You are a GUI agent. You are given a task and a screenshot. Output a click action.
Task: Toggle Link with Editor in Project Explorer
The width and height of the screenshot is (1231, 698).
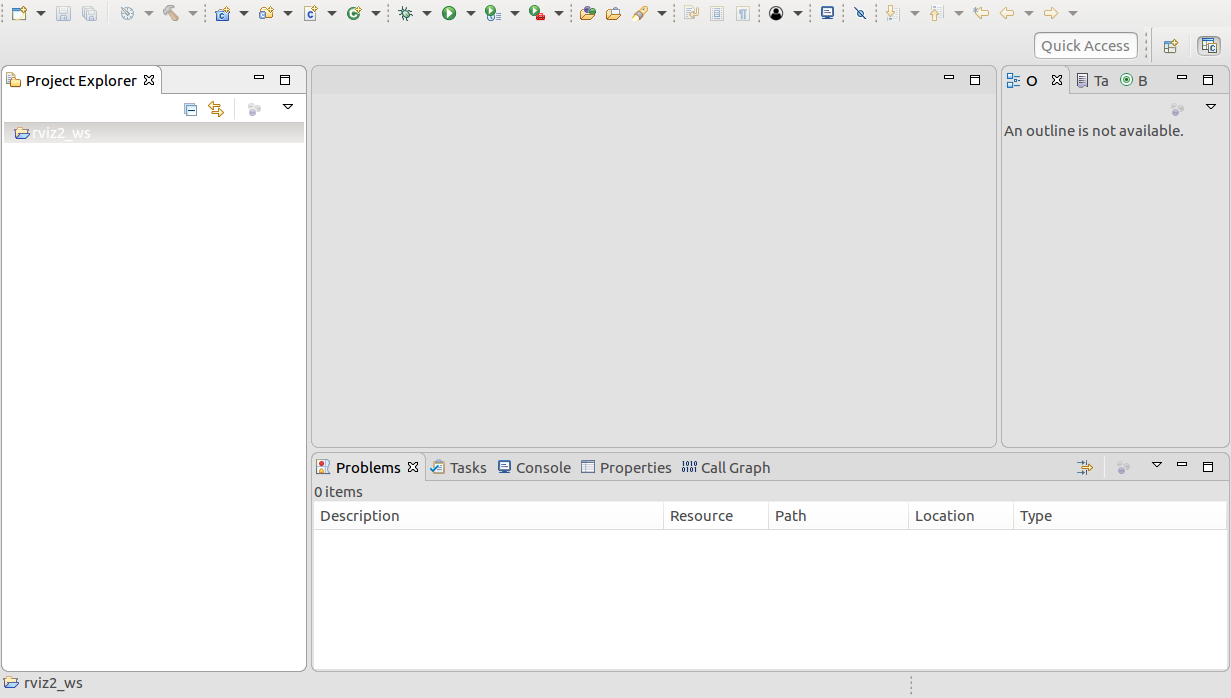point(216,109)
